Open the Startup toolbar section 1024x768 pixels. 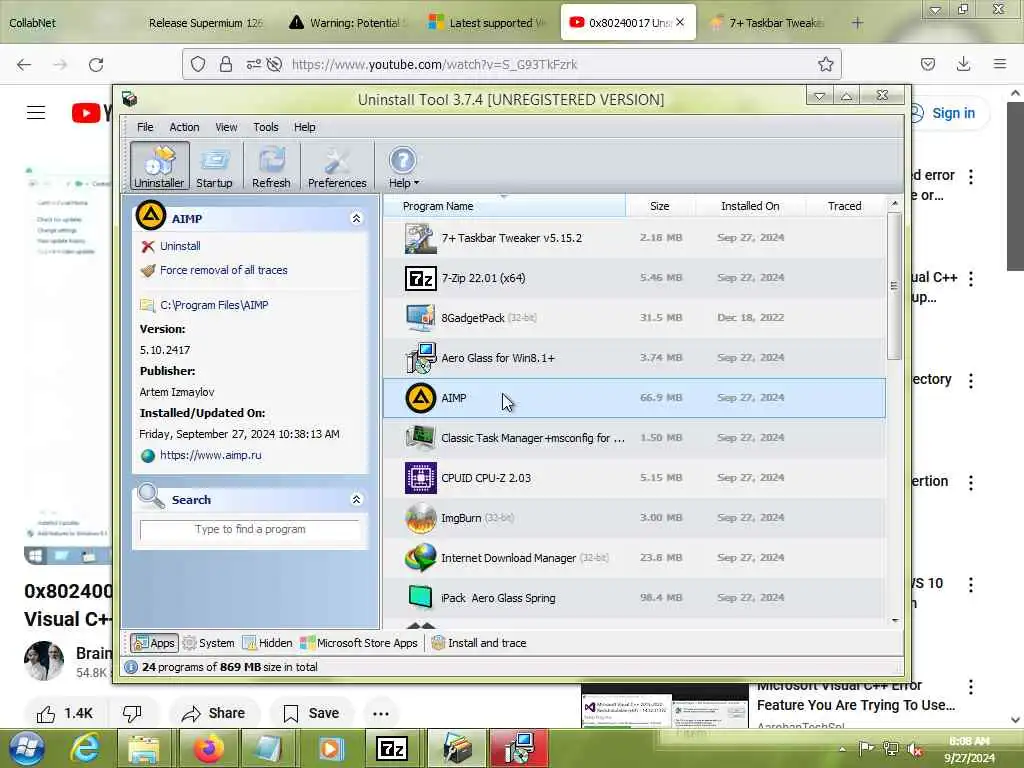click(214, 167)
